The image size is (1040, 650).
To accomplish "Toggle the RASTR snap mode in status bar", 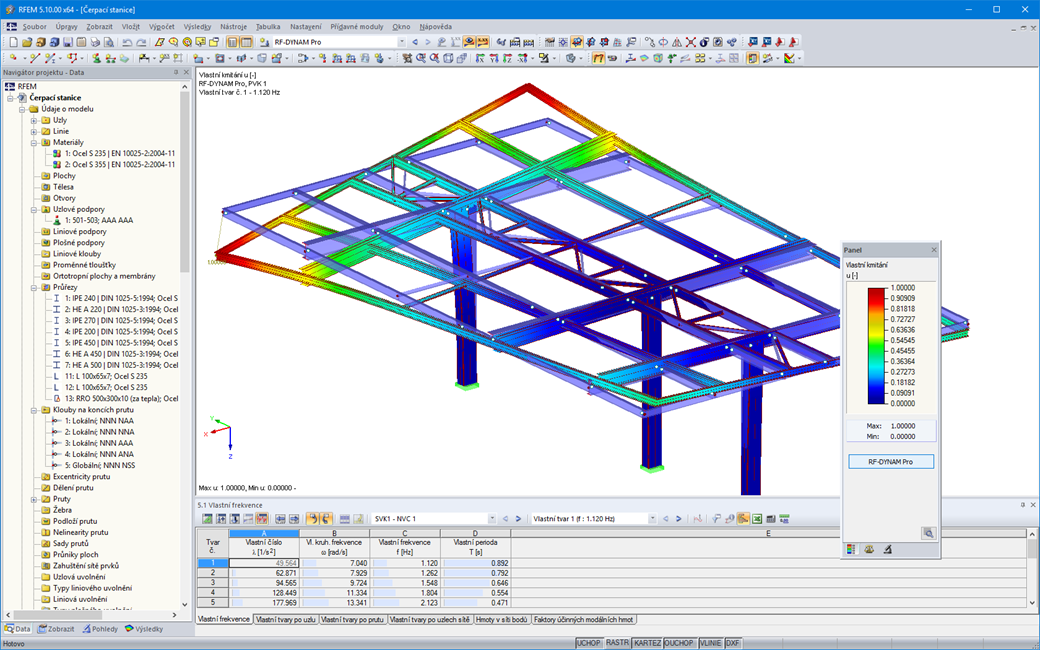I will coord(618,642).
